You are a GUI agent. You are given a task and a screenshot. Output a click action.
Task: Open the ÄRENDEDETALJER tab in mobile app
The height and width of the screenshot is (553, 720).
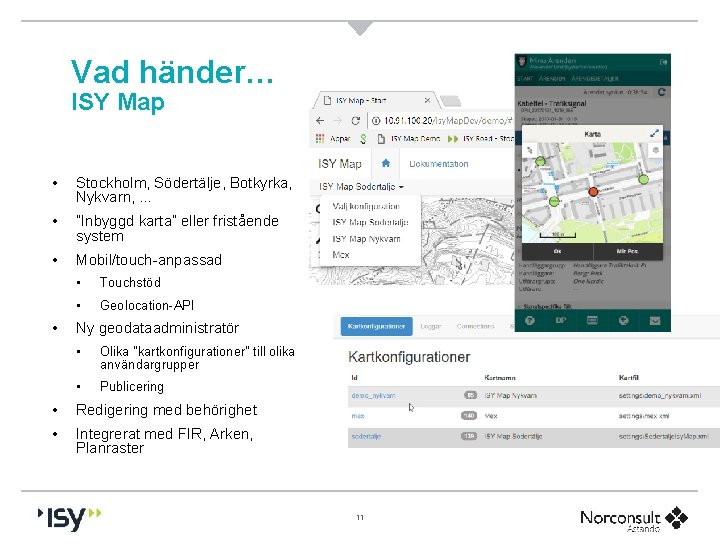[x=595, y=79]
